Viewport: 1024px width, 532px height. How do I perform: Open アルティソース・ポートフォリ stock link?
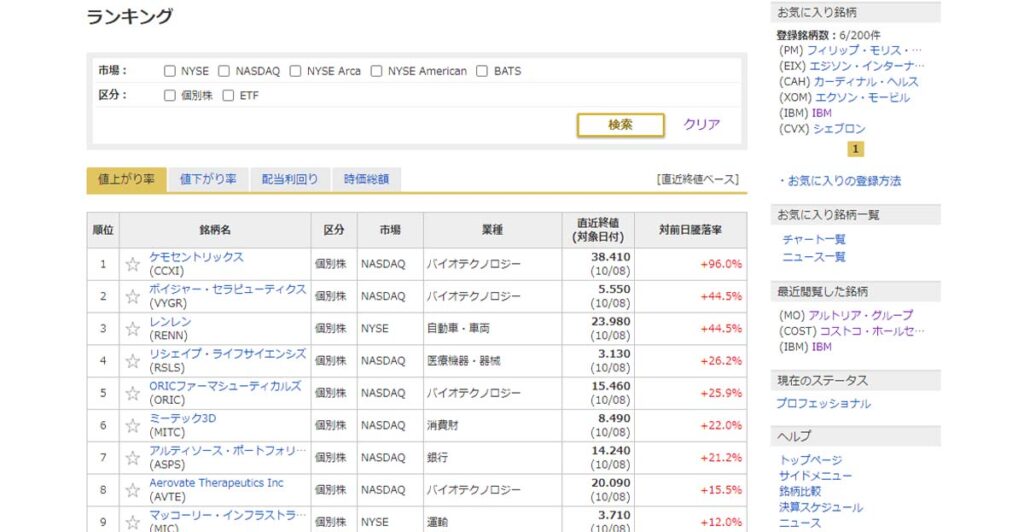tap(227, 451)
